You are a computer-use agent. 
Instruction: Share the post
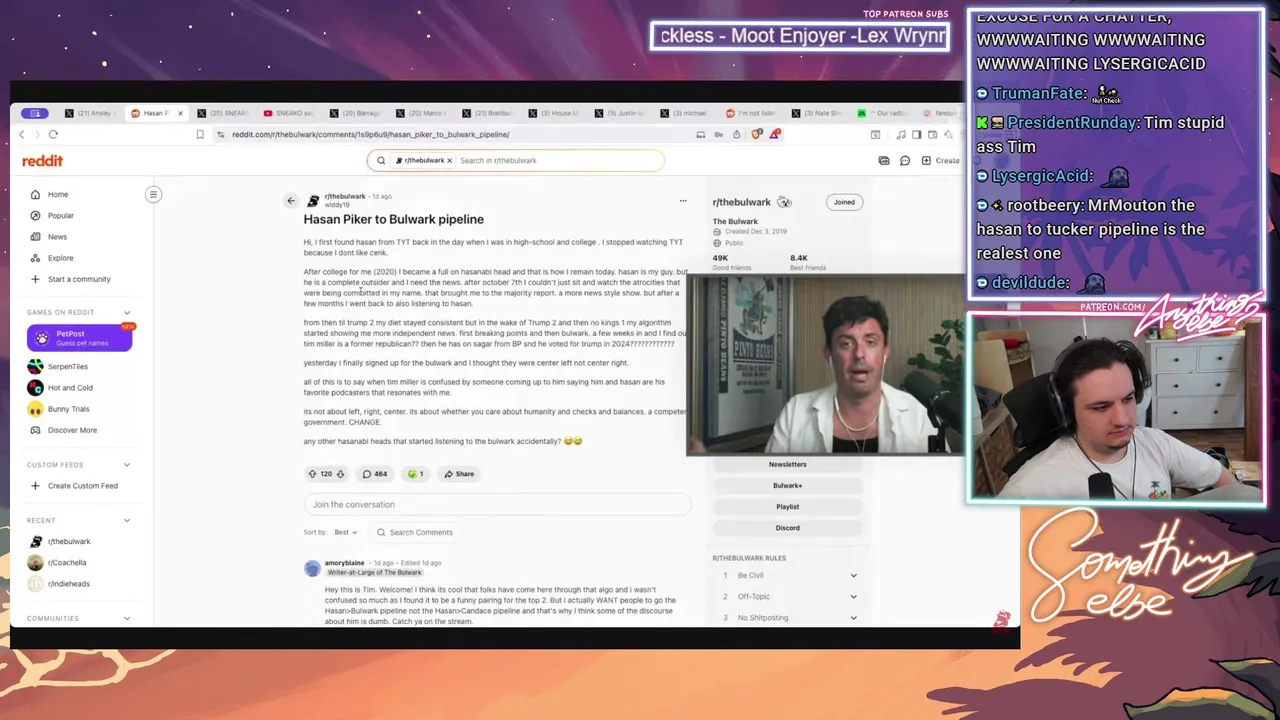click(x=459, y=474)
